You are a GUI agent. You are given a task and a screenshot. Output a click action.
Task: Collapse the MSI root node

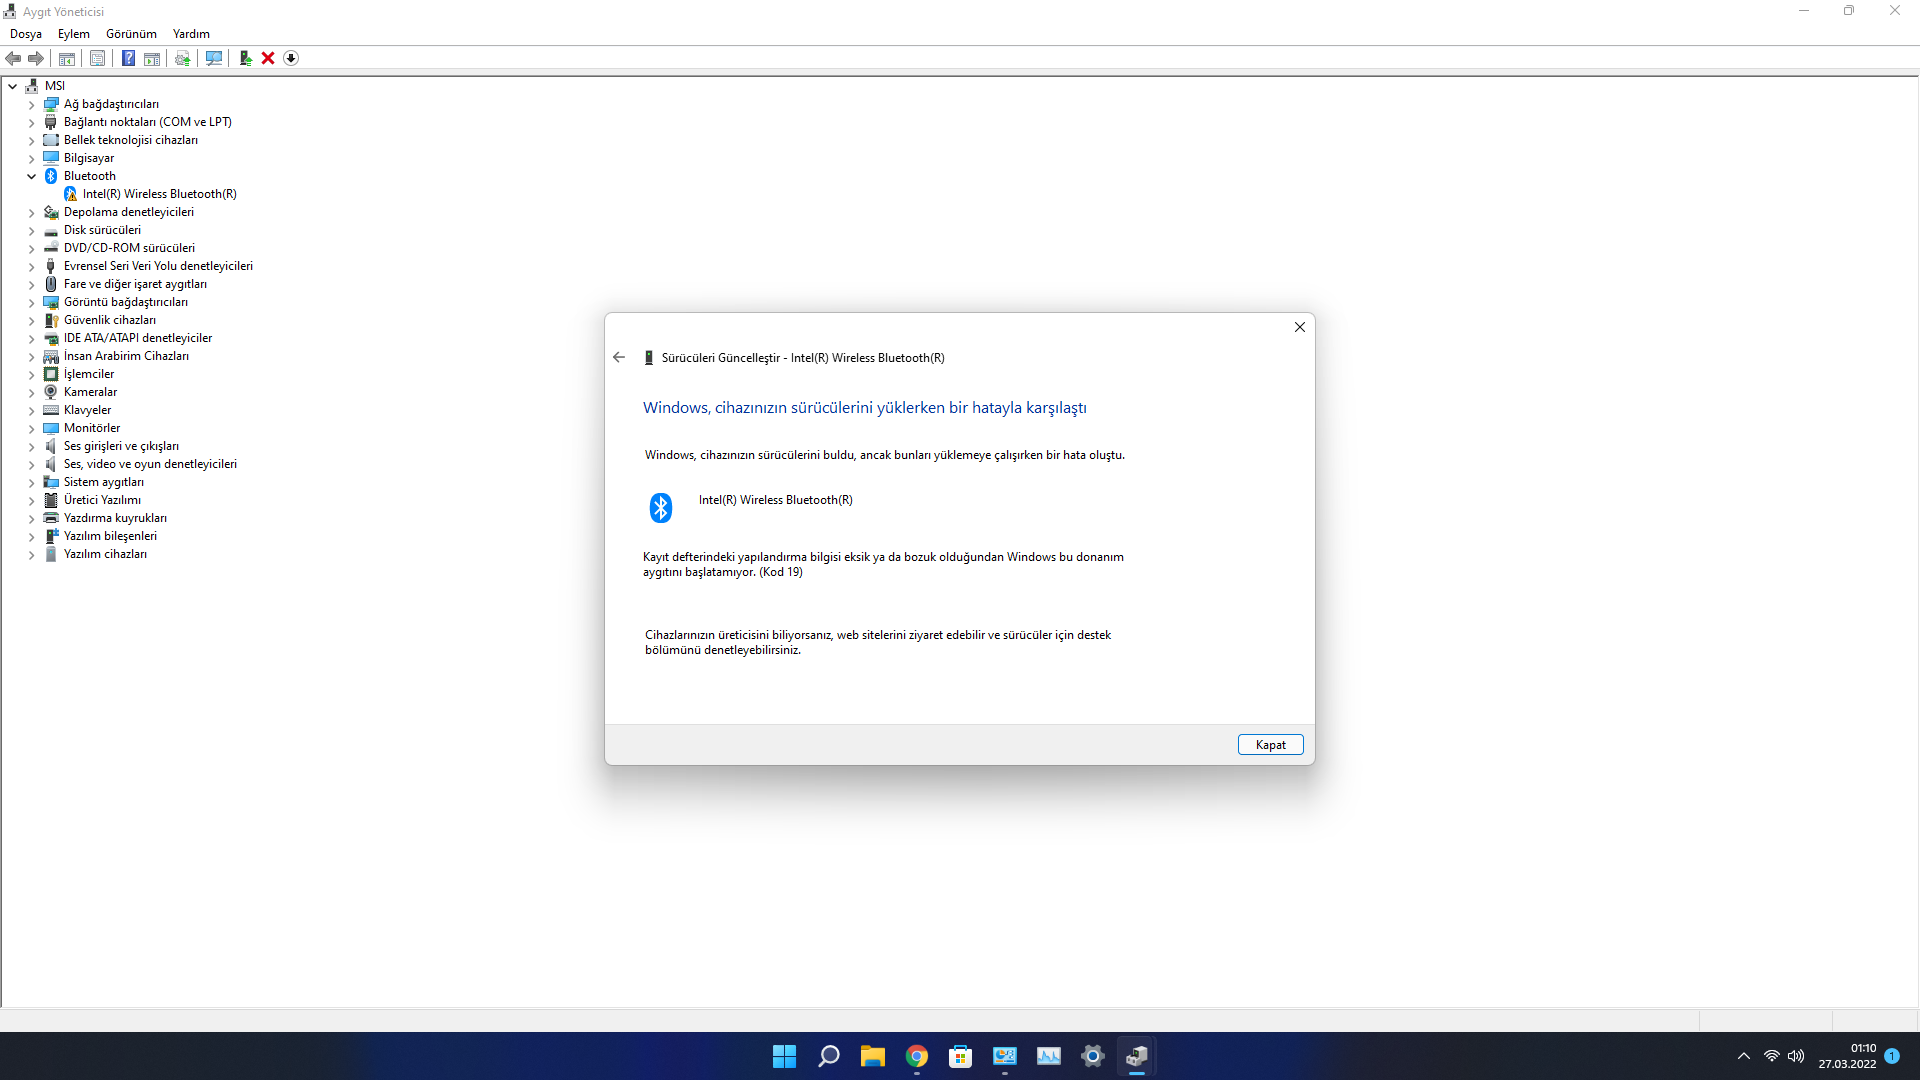13,86
